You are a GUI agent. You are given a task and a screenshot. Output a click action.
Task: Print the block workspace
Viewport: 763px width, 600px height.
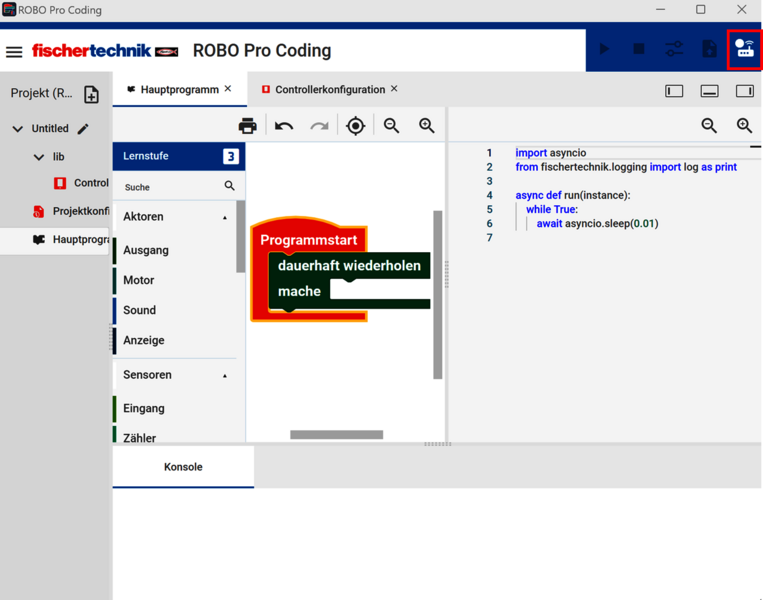click(x=248, y=126)
